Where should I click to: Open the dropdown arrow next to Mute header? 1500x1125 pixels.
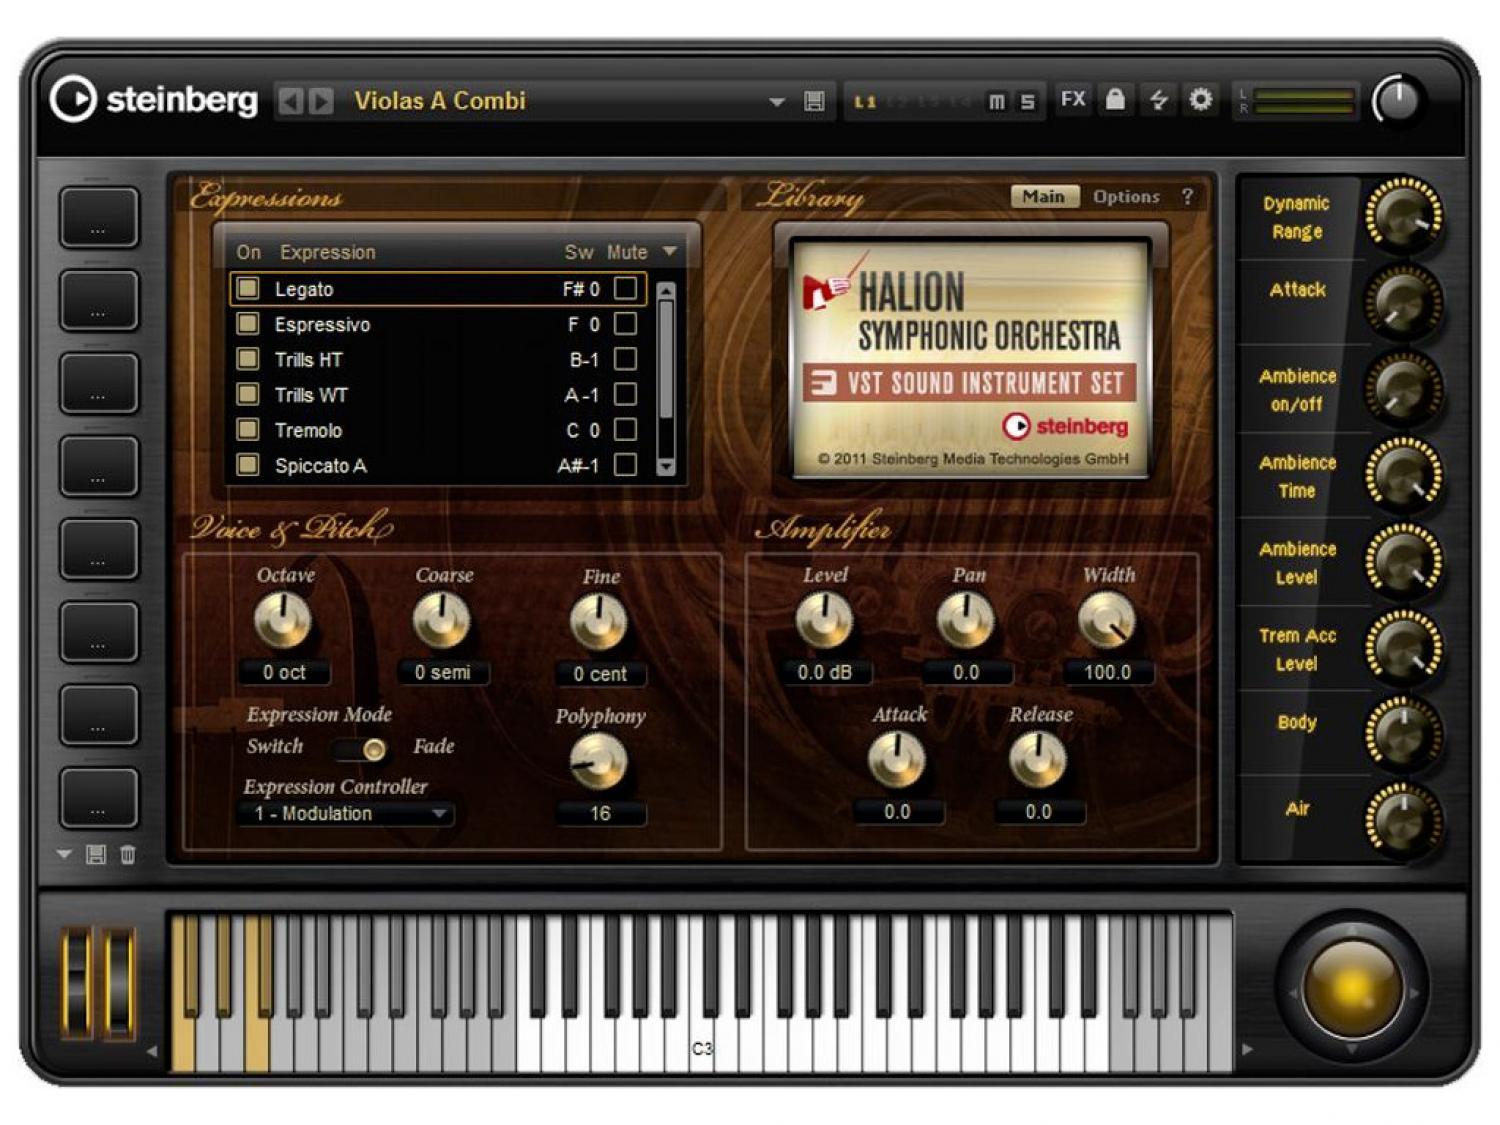click(669, 252)
